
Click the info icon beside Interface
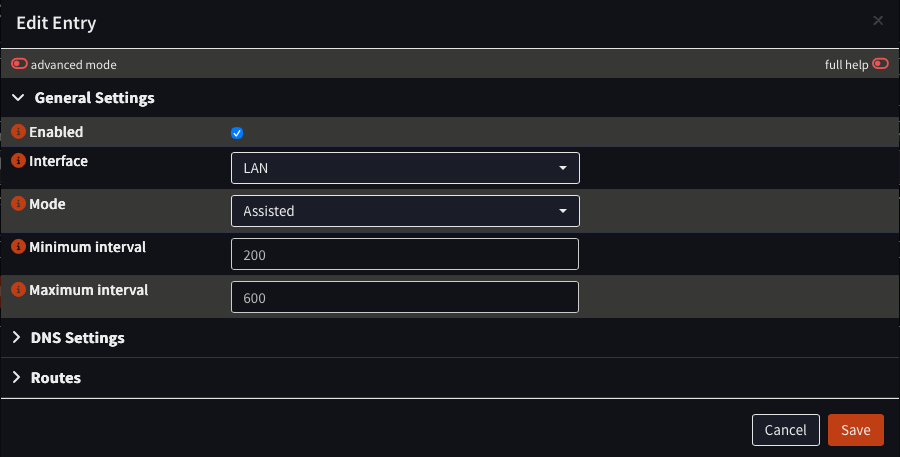tap(17, 160)
